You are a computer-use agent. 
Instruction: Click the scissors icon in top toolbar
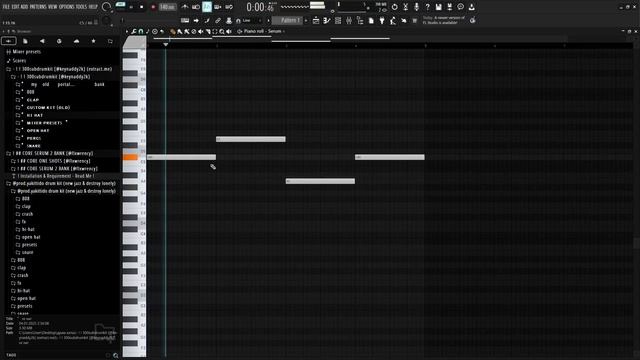pyautogui.click(x=405, y=7)
